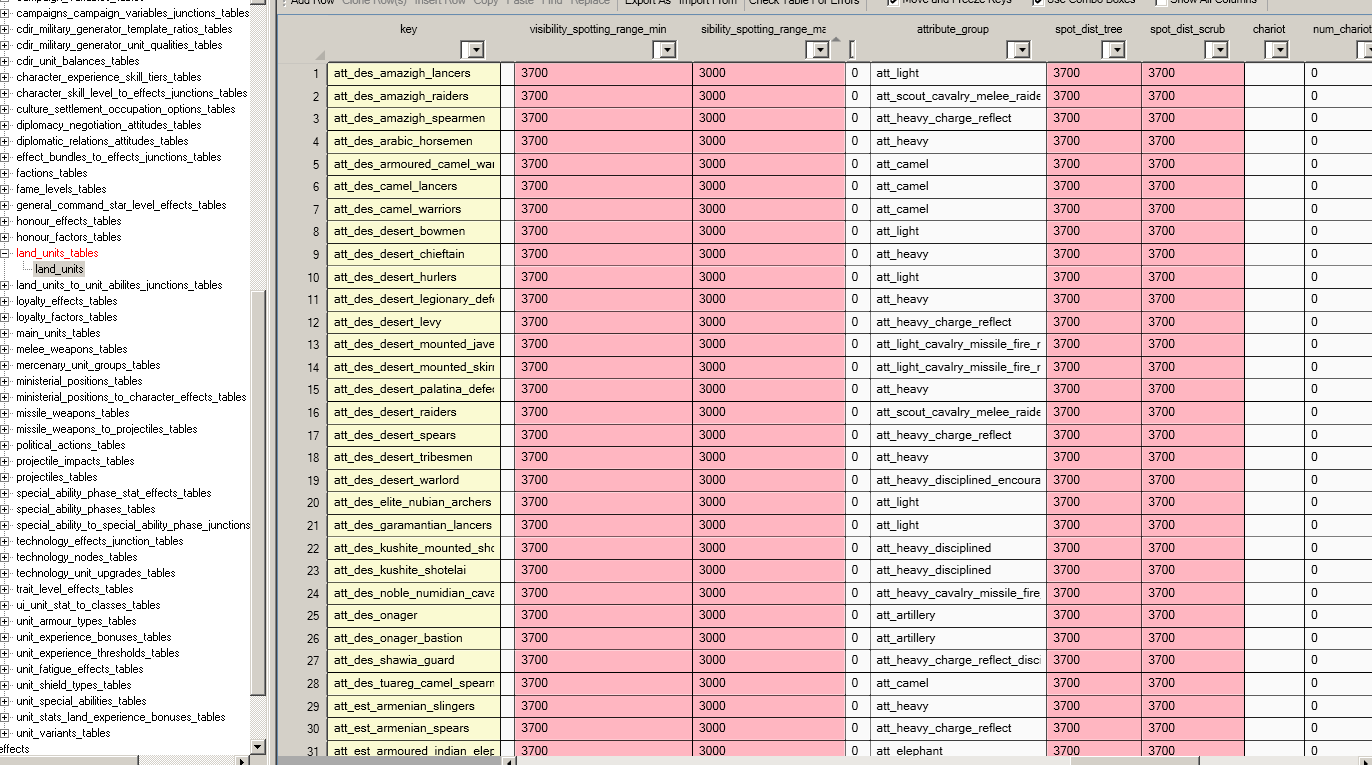The width and height of the screenshot is (1372, 765).
Task: Expand the projectiles_tables node
Action: pos(7,477)
